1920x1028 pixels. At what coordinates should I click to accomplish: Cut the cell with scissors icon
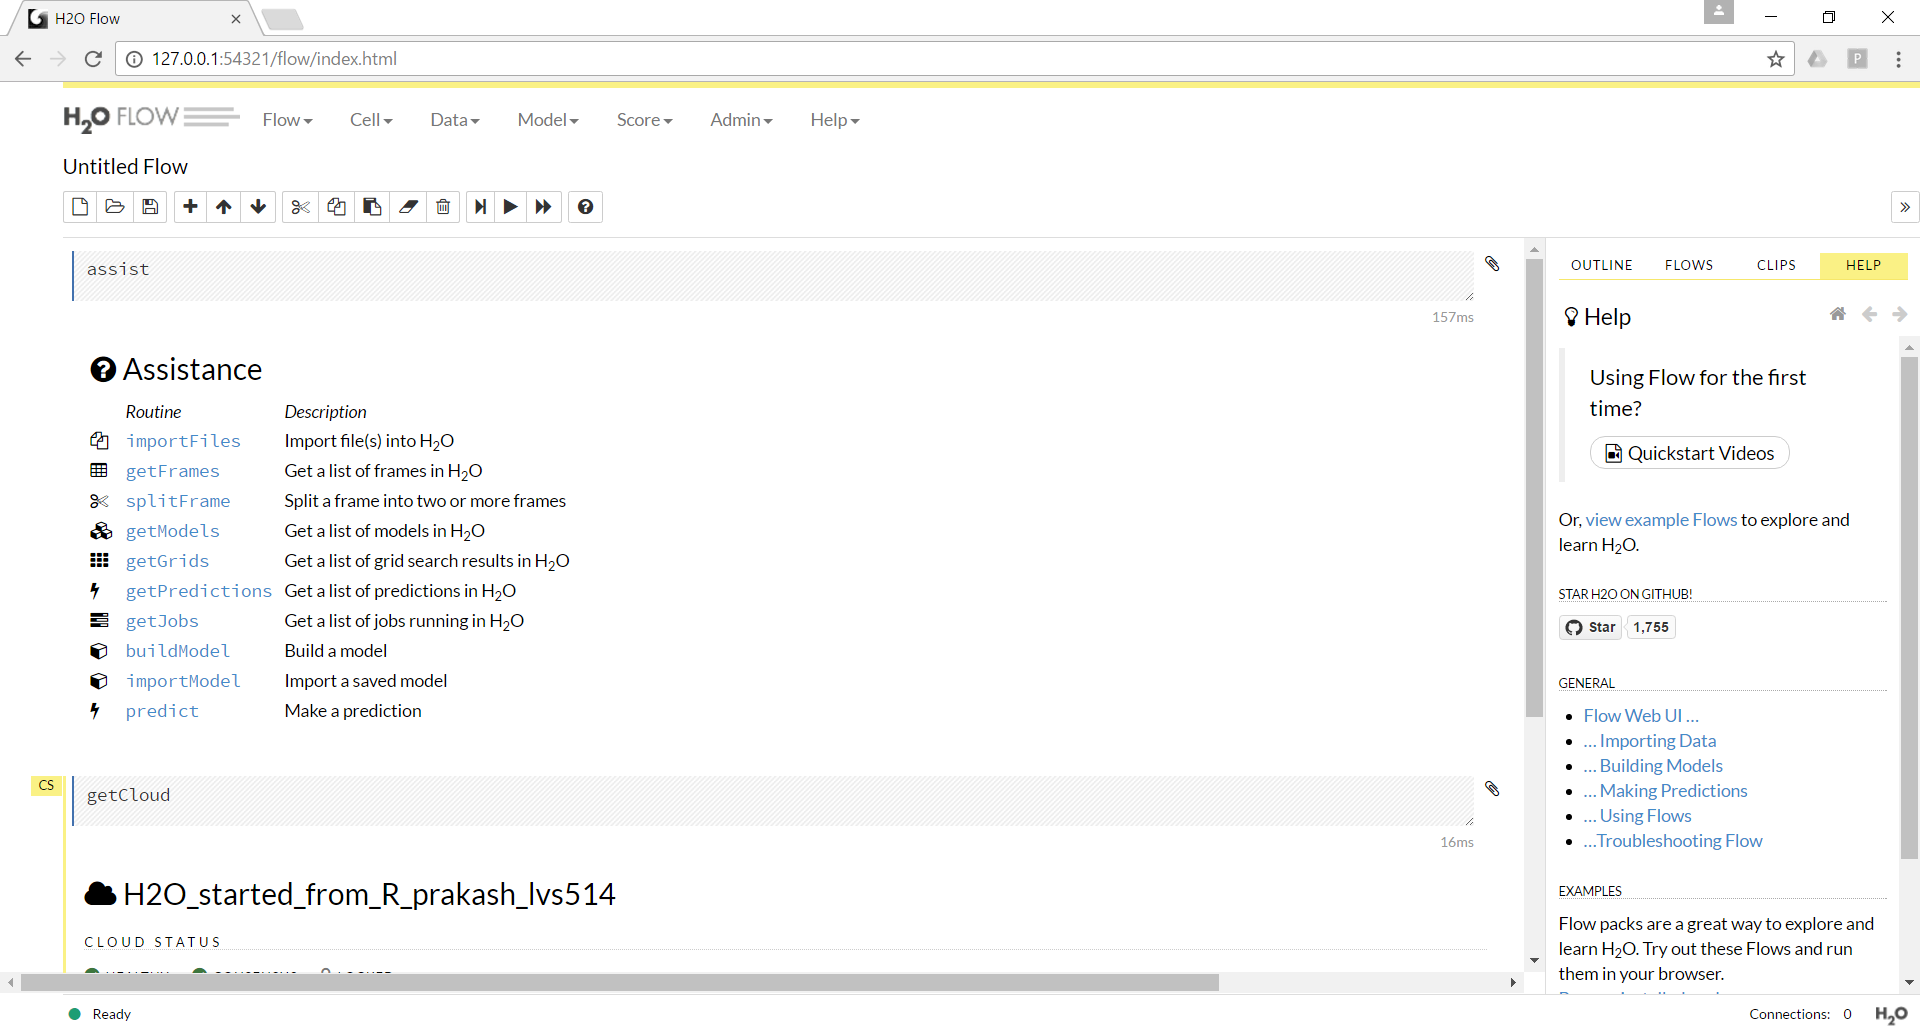(300, 207)
